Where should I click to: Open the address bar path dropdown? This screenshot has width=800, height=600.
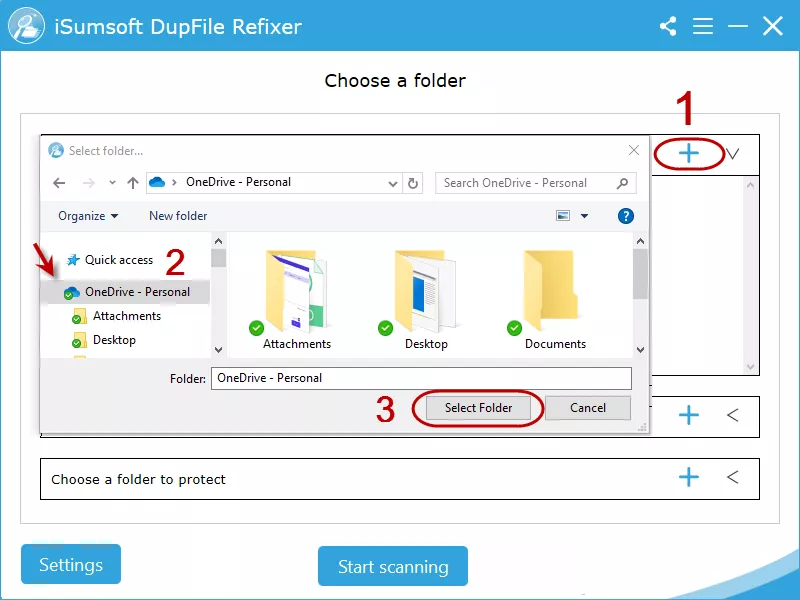(393, 183)
